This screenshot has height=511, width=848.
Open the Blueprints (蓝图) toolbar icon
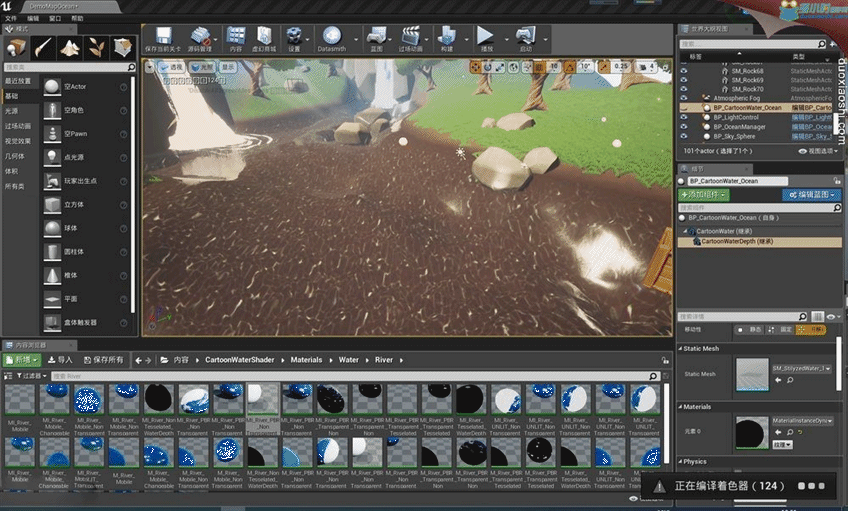coord(376,39)
